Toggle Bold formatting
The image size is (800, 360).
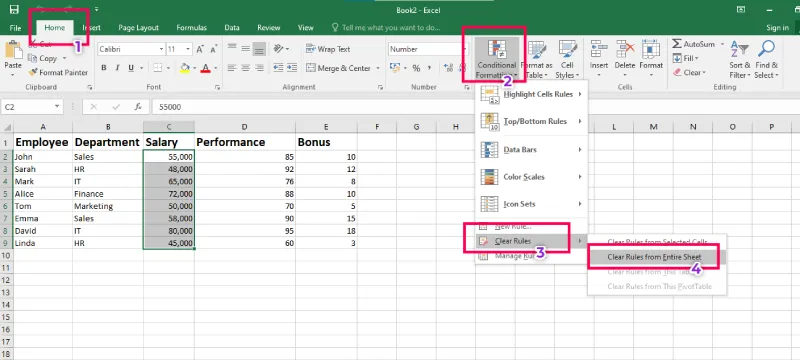point(104,68)
